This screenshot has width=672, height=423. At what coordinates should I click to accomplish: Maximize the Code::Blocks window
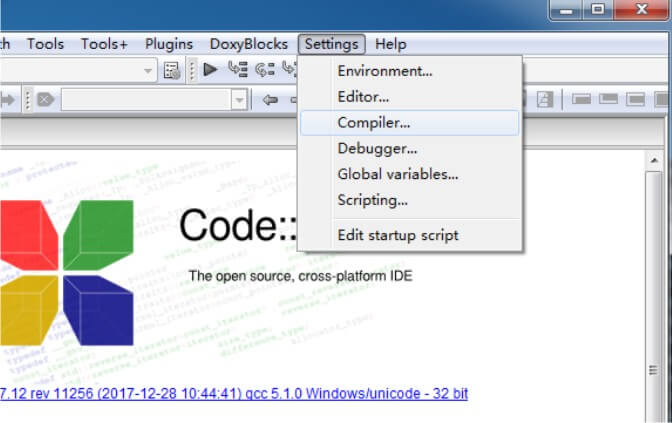pos(598,9)
